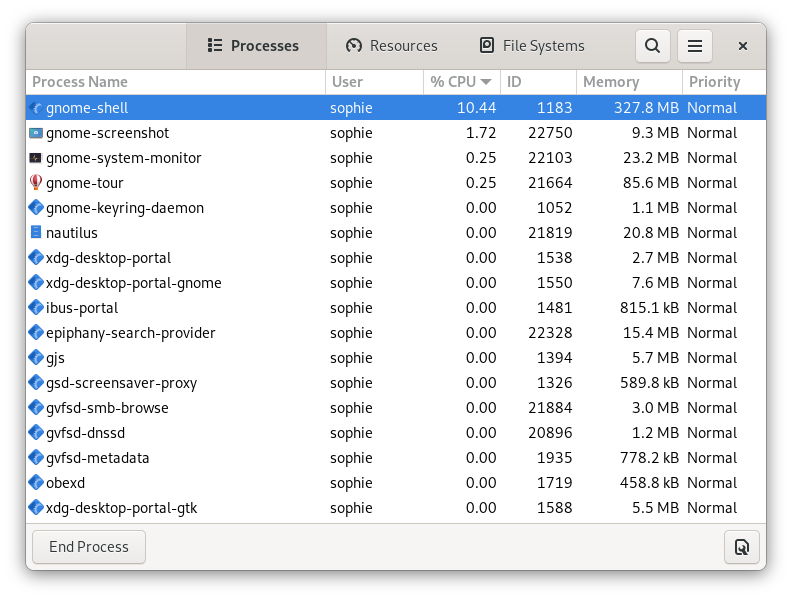Click the gnome-tour balloon icon
This screenshot has width=792, height=599.
coord(36,183)
